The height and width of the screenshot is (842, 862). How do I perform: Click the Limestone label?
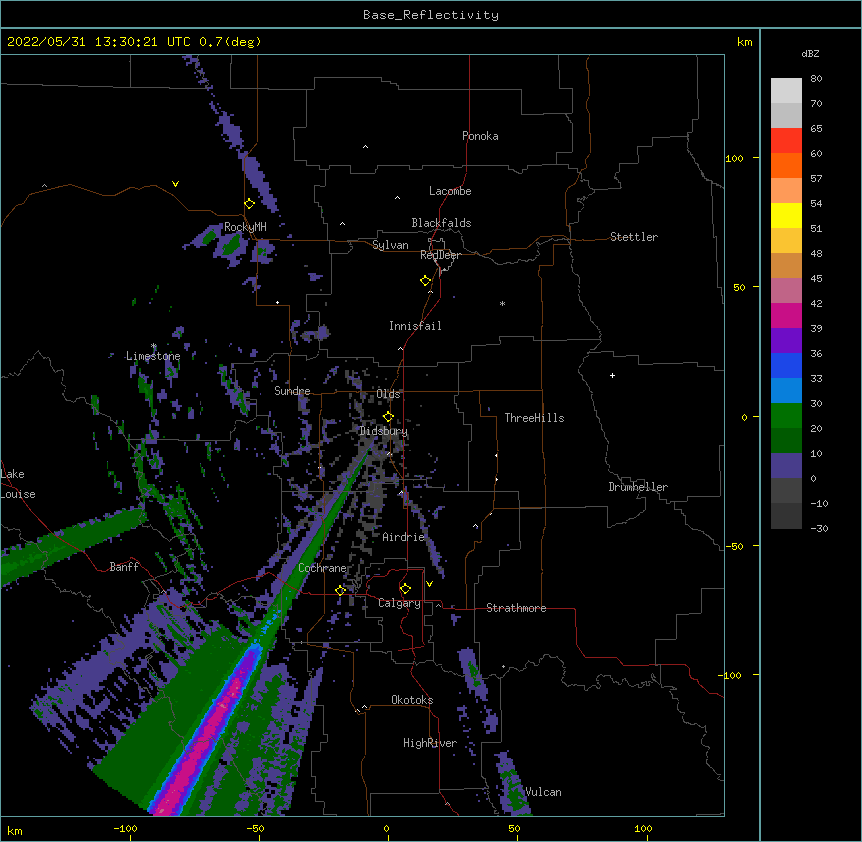(153, 356)
